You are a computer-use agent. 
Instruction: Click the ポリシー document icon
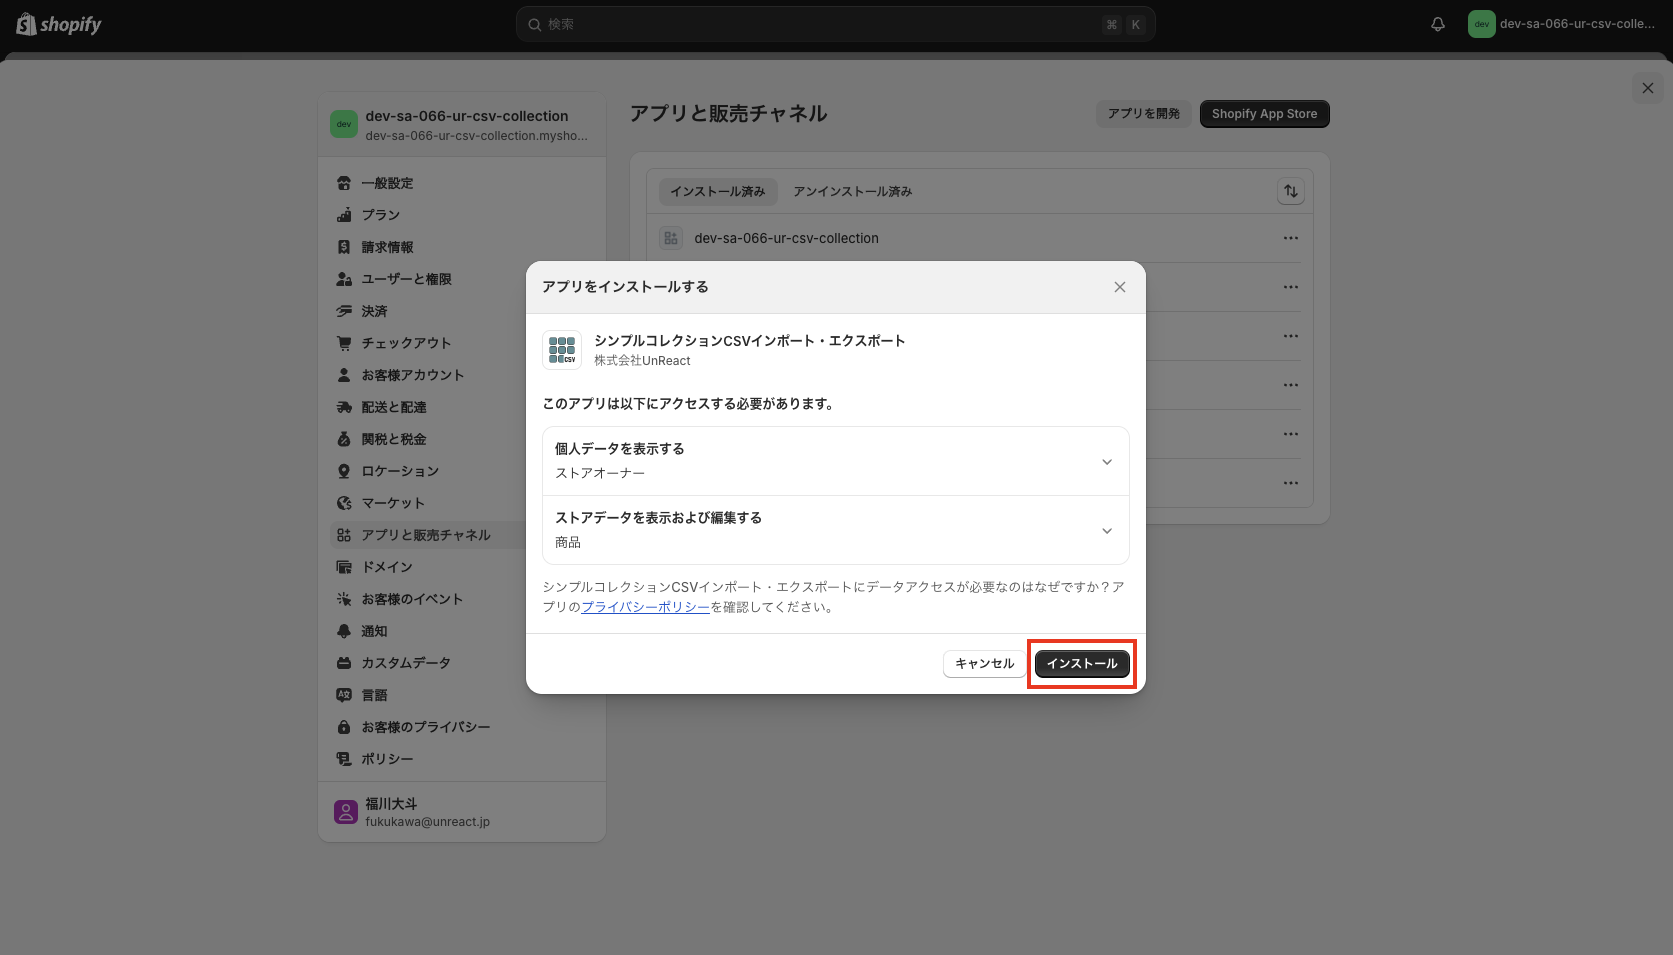(344, 759)
